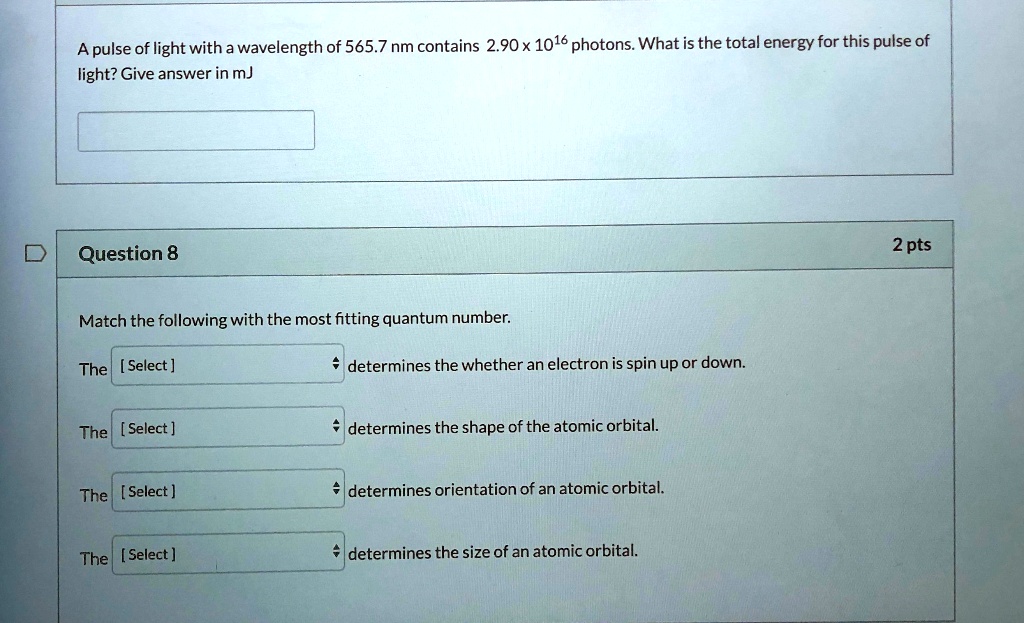
Task: Click the text about spin up or down
Action: click(x=546, y=364)
